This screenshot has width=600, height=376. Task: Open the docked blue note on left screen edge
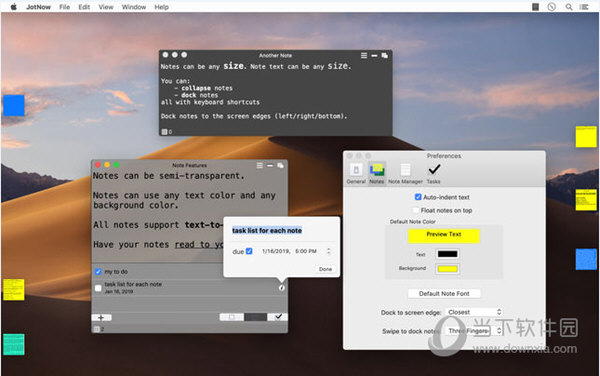14,106
